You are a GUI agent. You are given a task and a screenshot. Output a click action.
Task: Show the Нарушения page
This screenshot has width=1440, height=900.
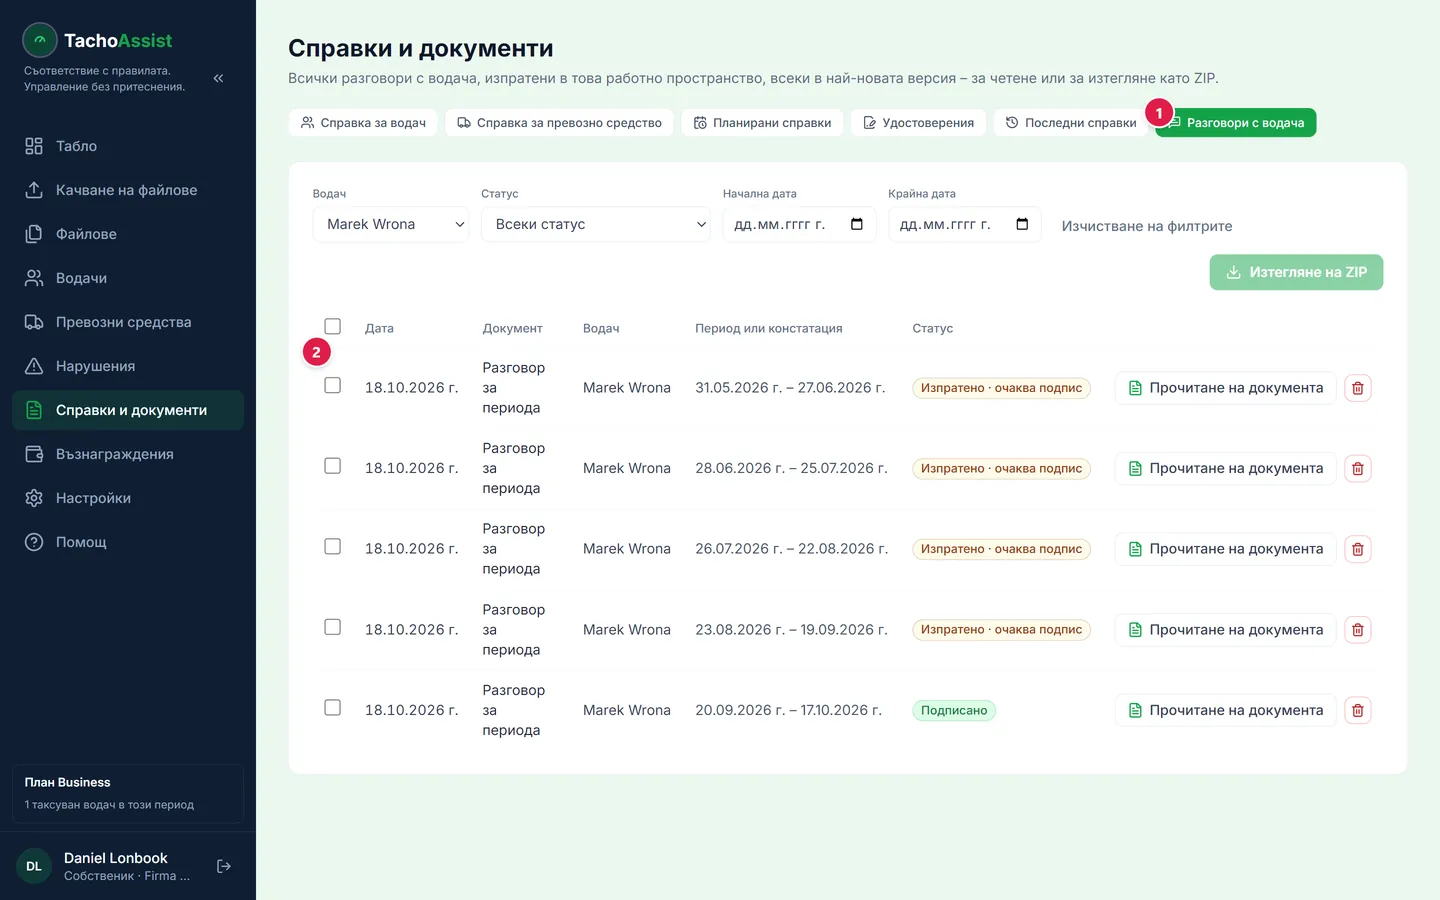(128, 366)
